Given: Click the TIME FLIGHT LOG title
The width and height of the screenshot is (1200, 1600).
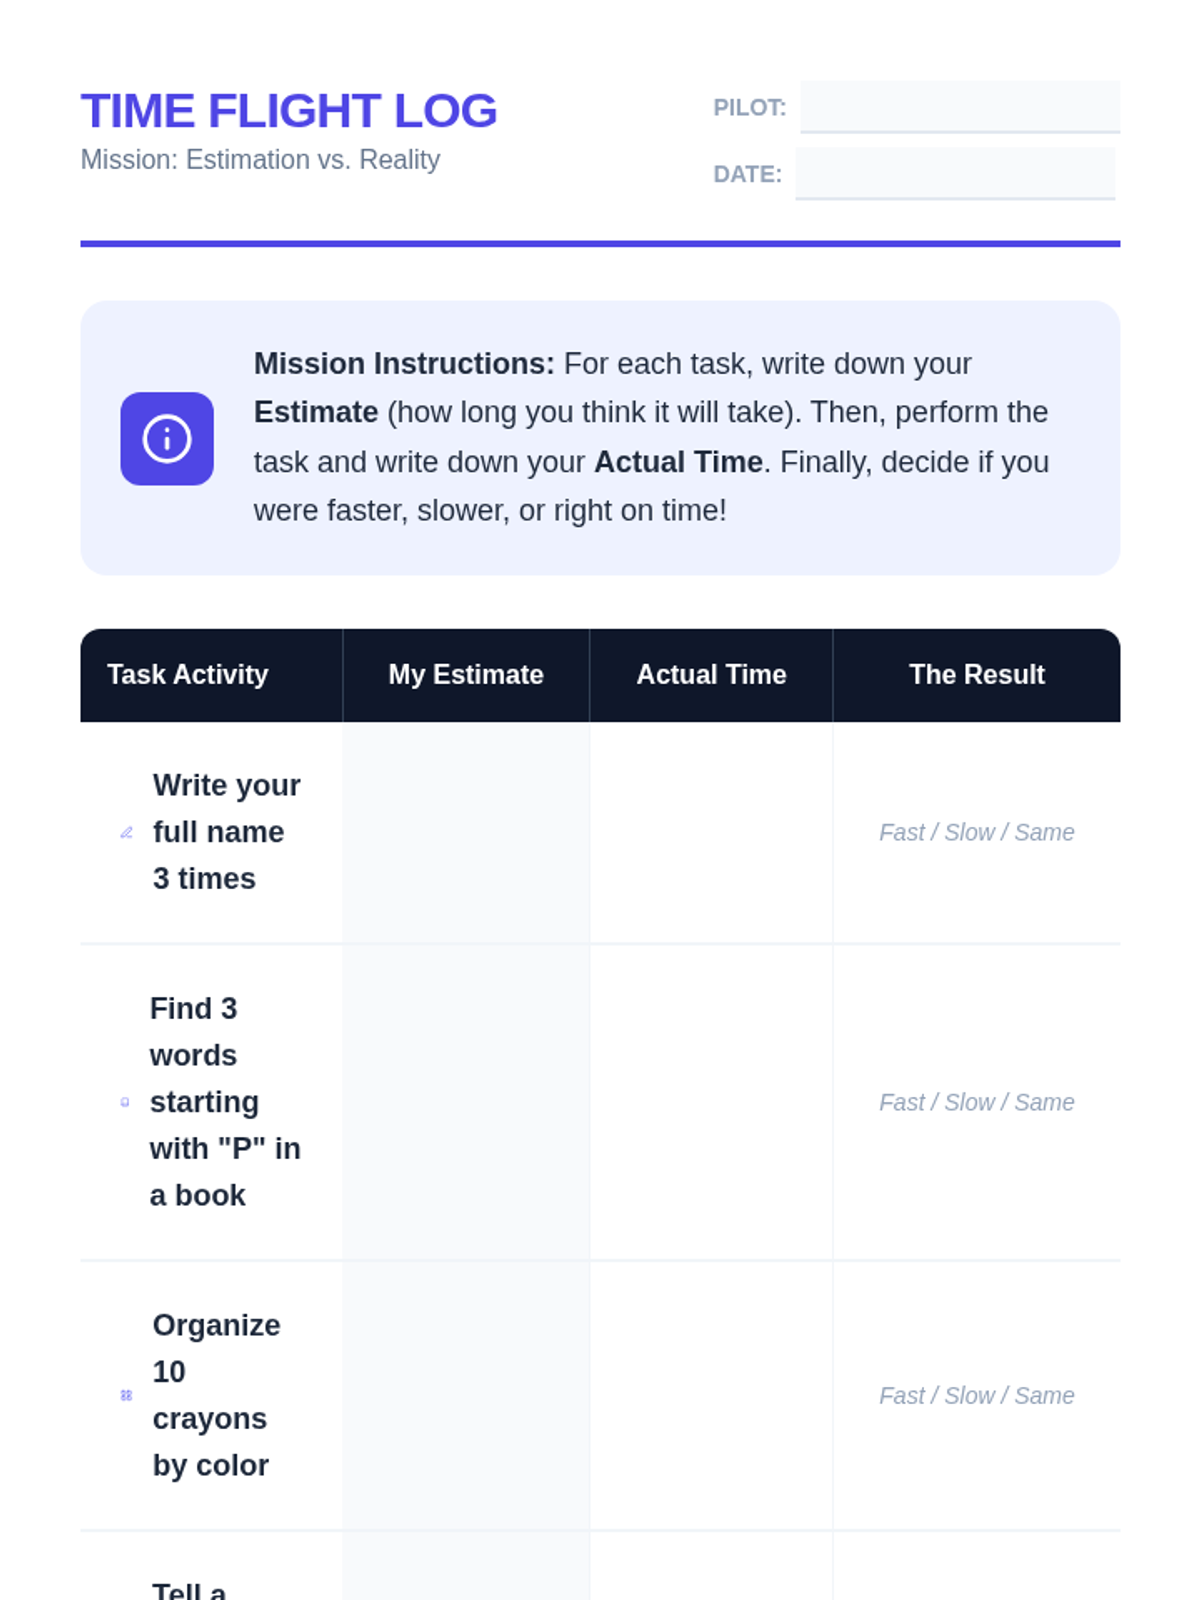Looking at the screenshot, I should 289,111.
